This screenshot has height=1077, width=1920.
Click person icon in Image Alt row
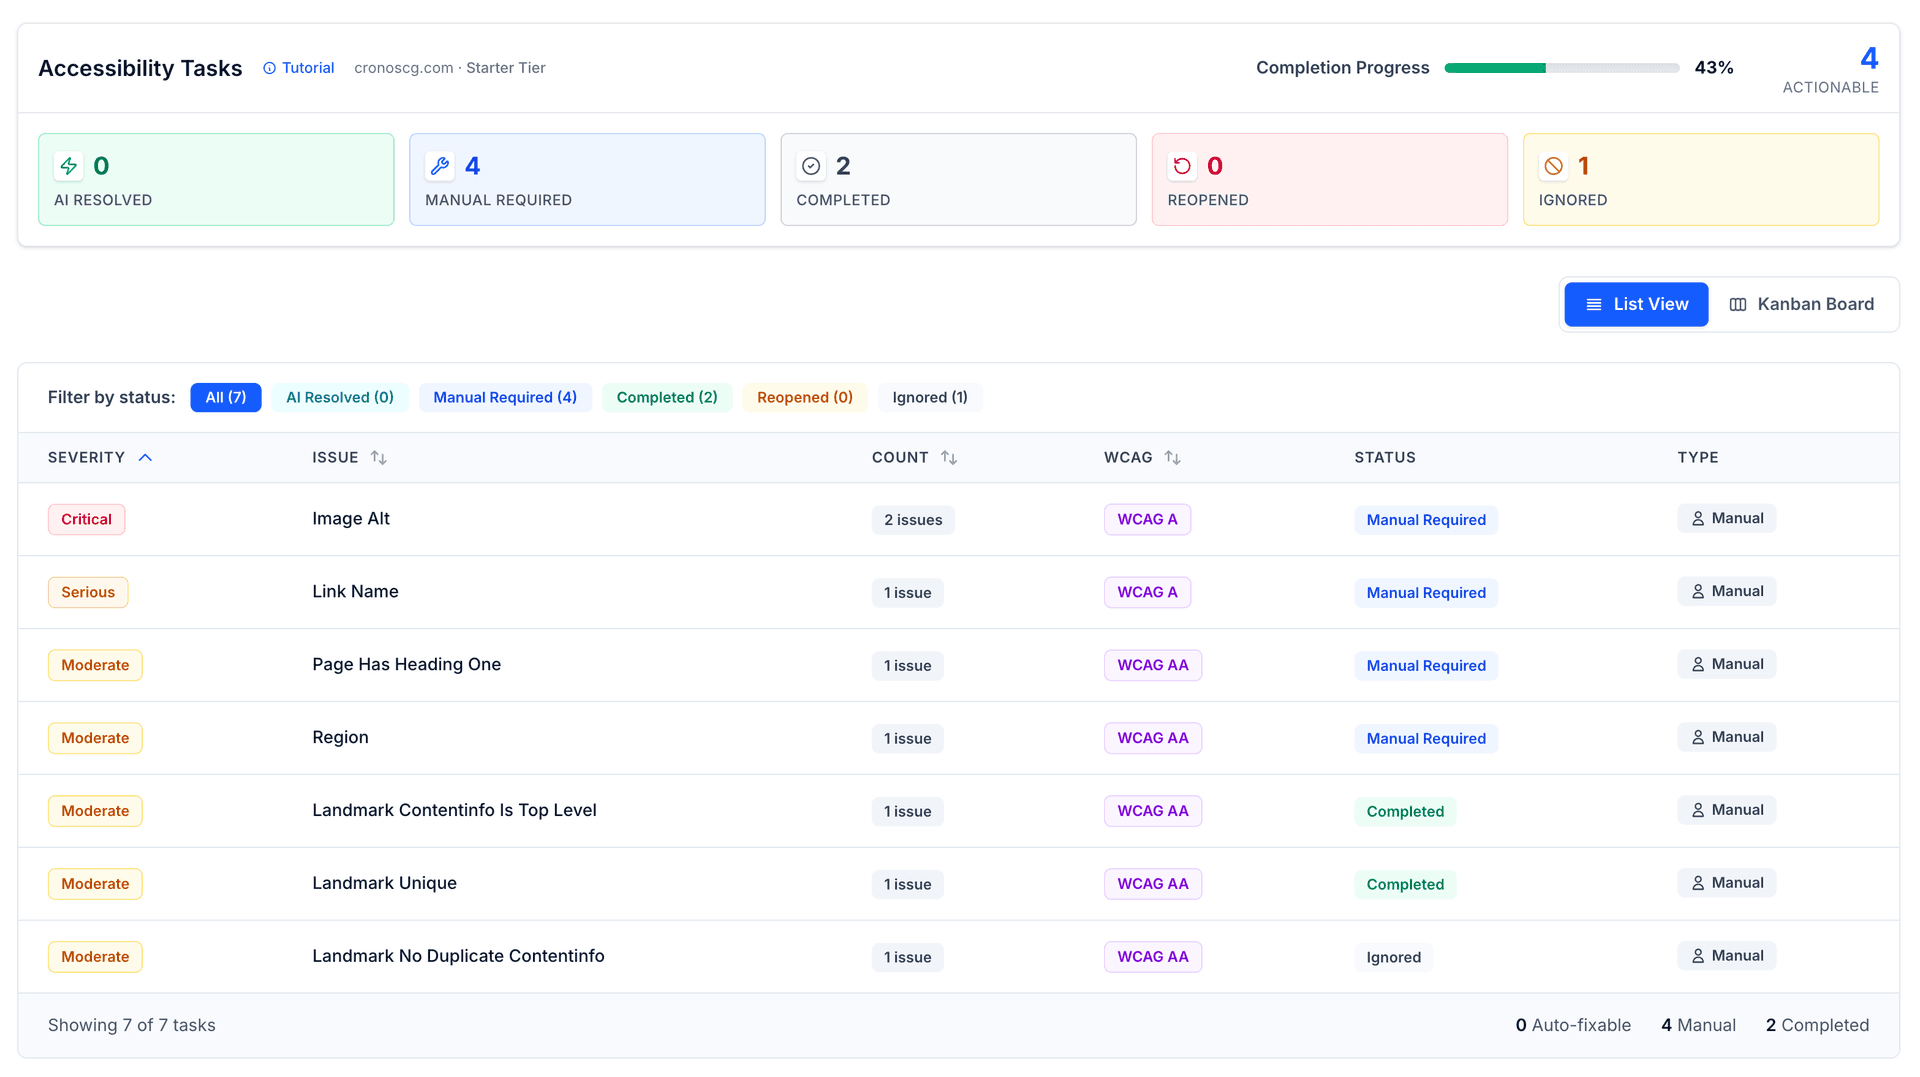[1698, 519]
